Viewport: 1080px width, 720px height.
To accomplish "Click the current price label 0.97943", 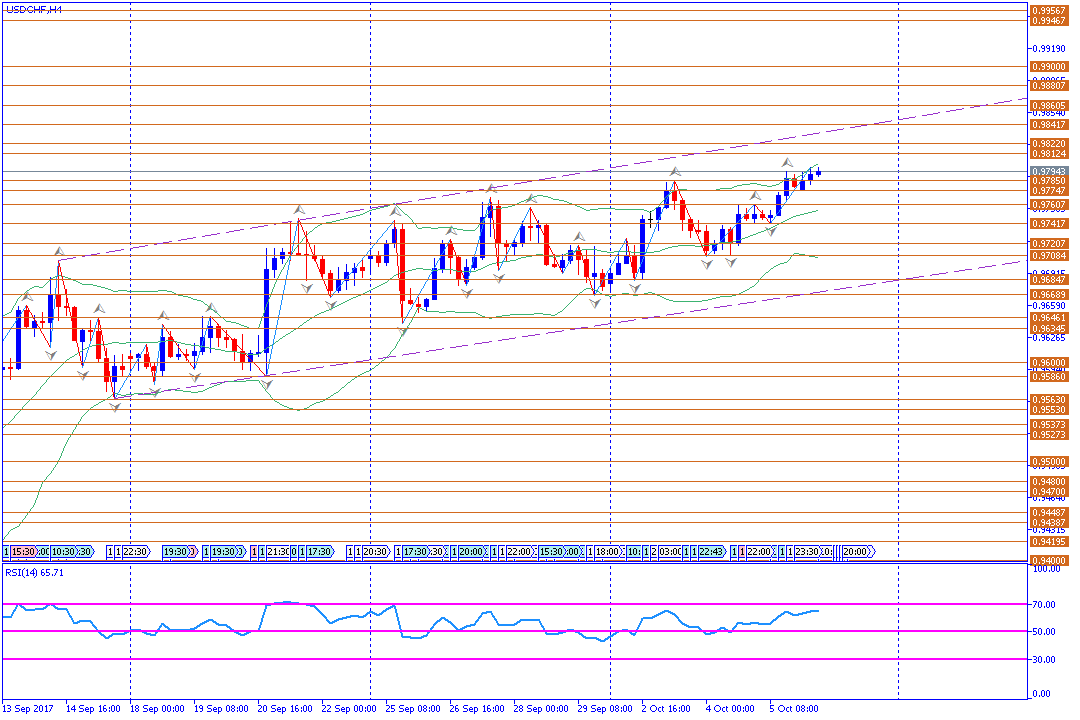I will pyautogui.click(x=1048, y=171).
